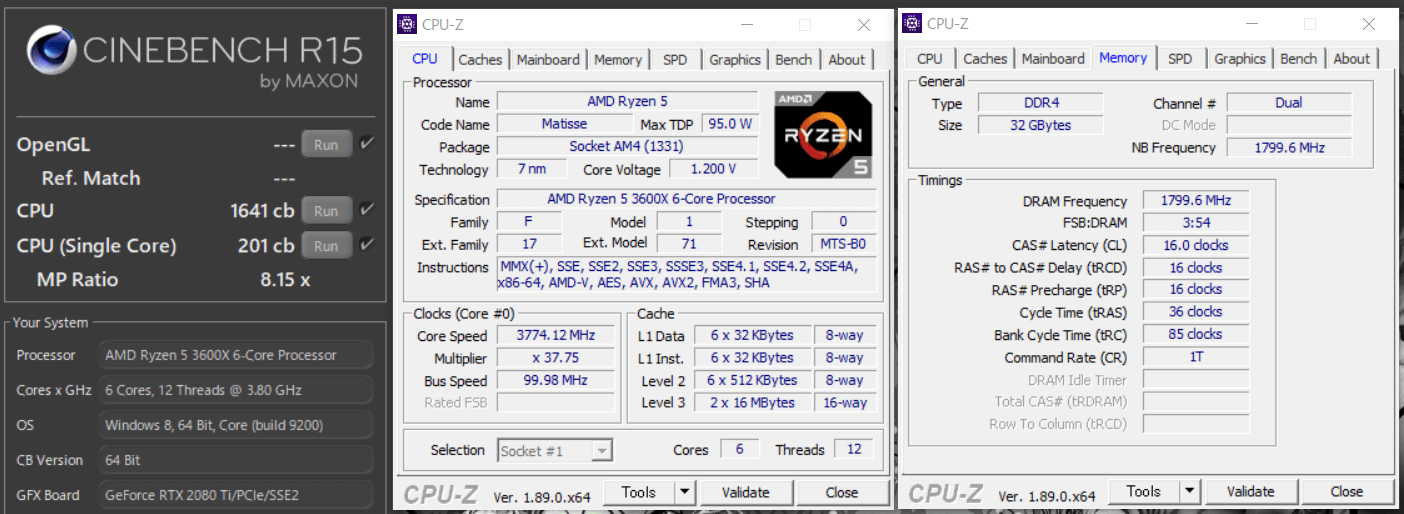Click the Cores x GHz field in Cinebench
This screenshot has height=514, width=1404.
pyautogui.click(x=236, y=390)
